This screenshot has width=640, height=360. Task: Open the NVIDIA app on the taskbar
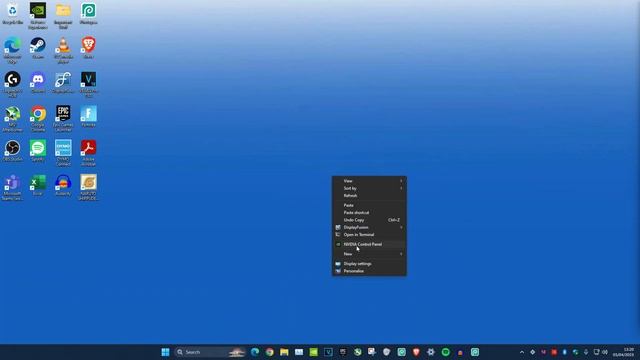click(313, 352)
